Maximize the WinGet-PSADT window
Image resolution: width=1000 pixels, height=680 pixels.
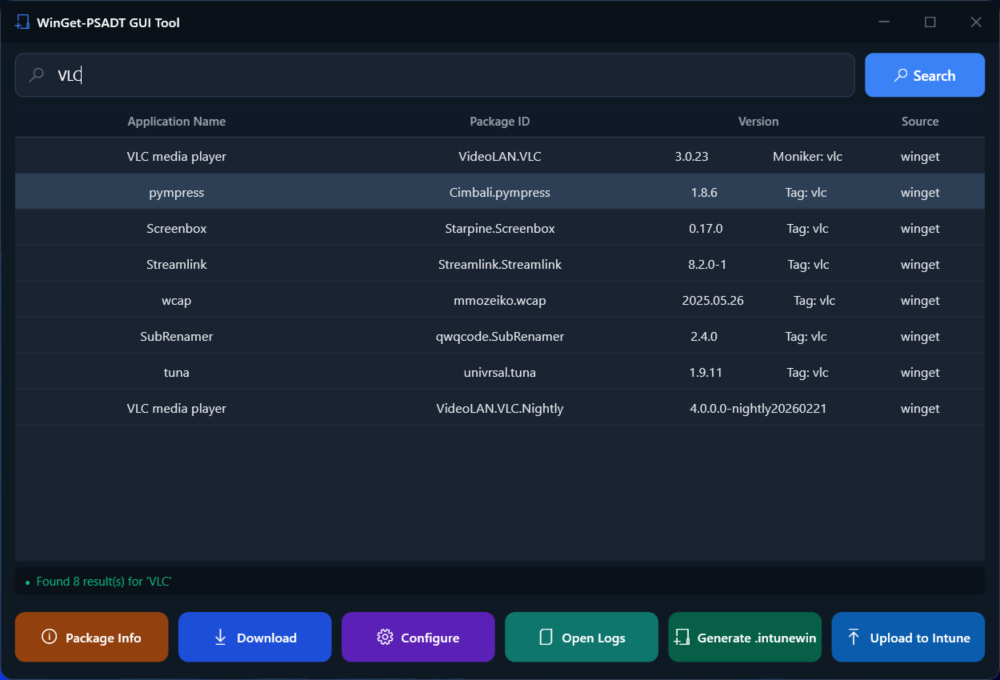(x=930, y=22)
